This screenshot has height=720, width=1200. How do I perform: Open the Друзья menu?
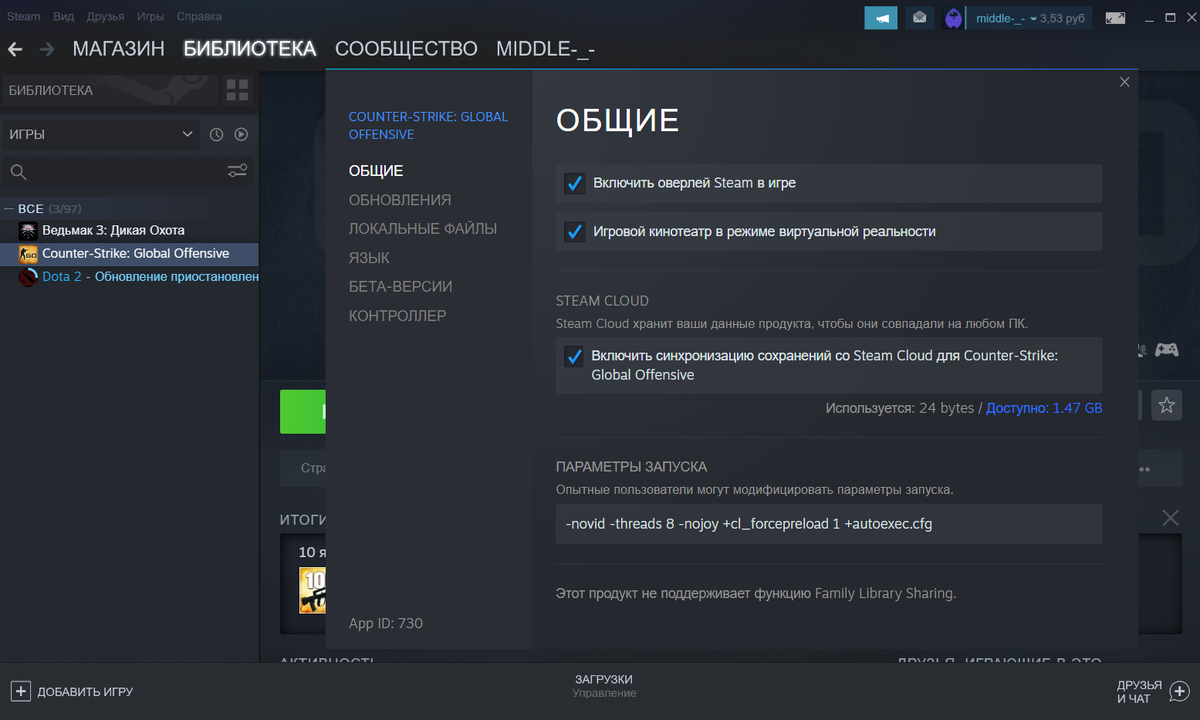click(106, 17)
